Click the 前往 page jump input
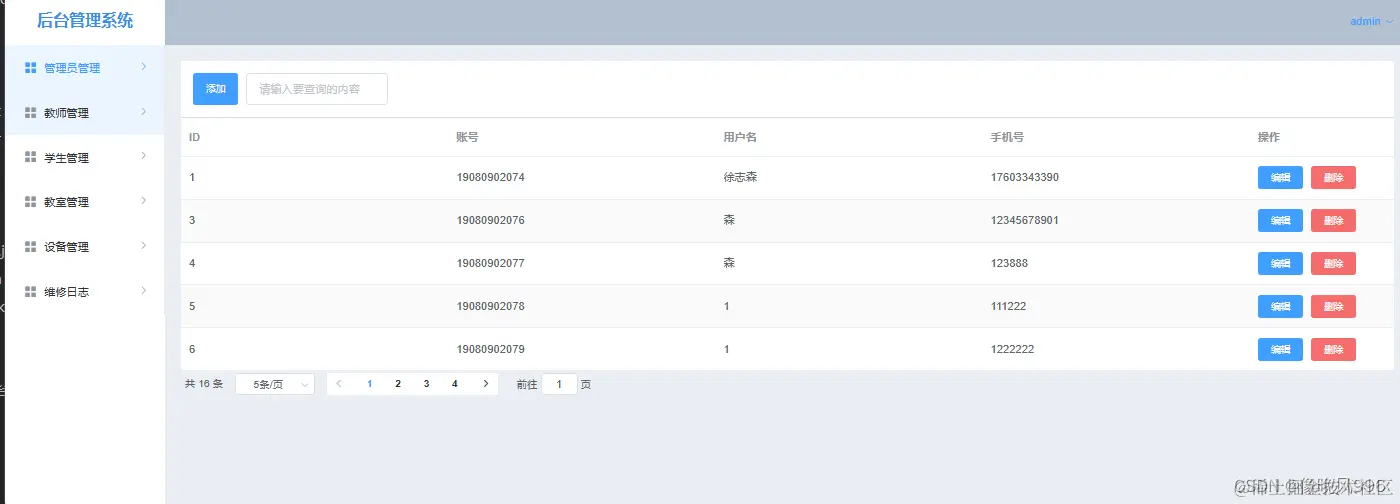 pos(559,384)
